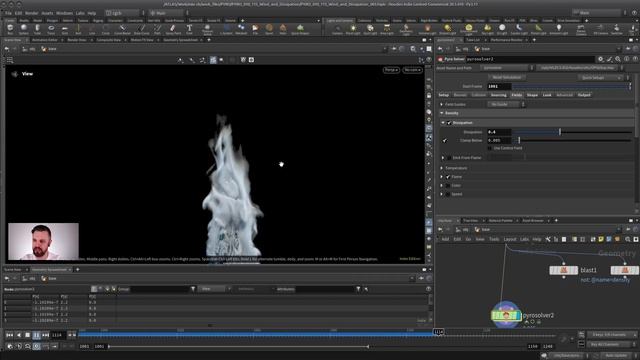Add an Ambient Light from shelf
This screenshot has height=360, width=640.
click(558, 29)
